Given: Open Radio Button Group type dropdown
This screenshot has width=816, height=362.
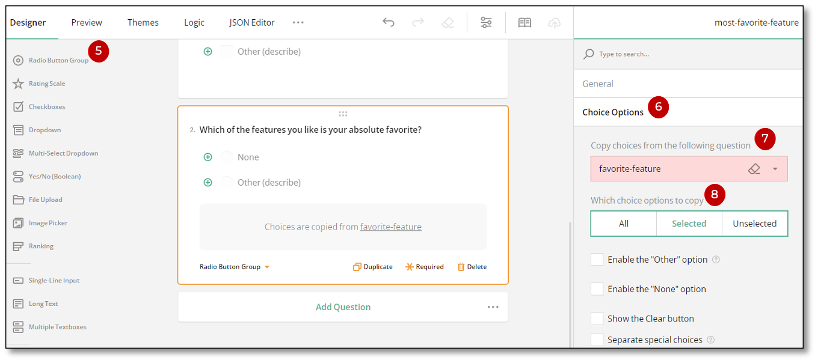Looking at the screenshot, I should 234,267.
